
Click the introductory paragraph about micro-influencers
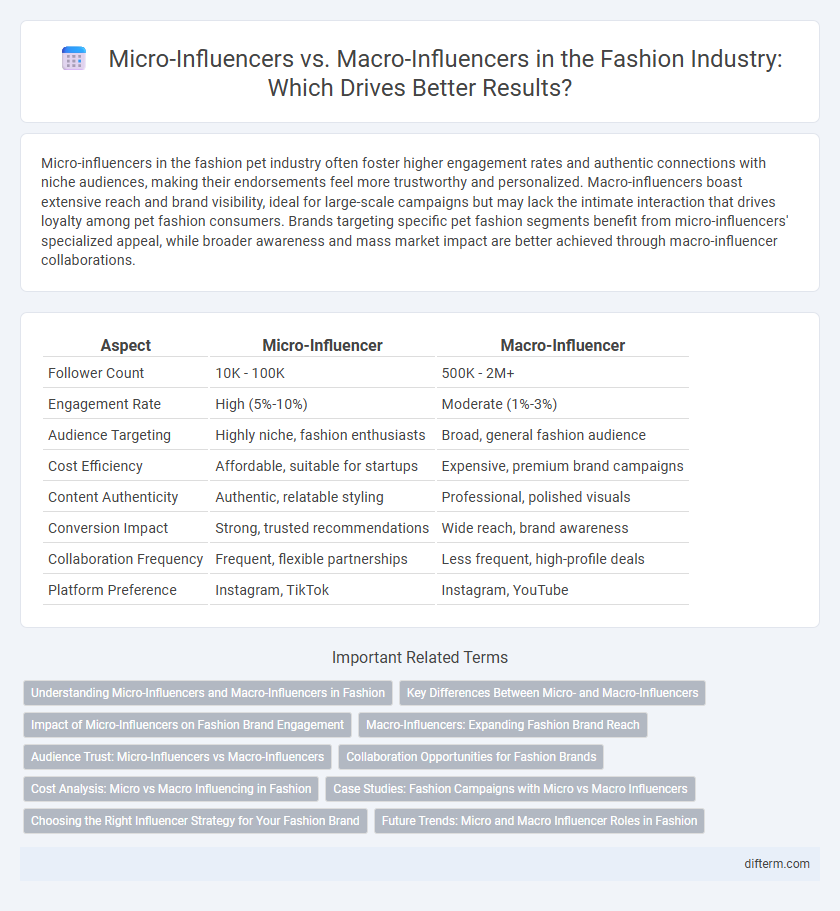point(414,211)
